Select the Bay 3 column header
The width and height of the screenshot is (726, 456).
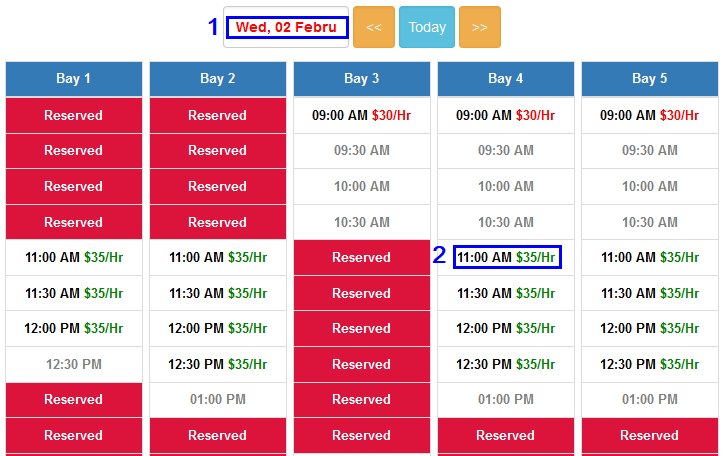[362, 79]
